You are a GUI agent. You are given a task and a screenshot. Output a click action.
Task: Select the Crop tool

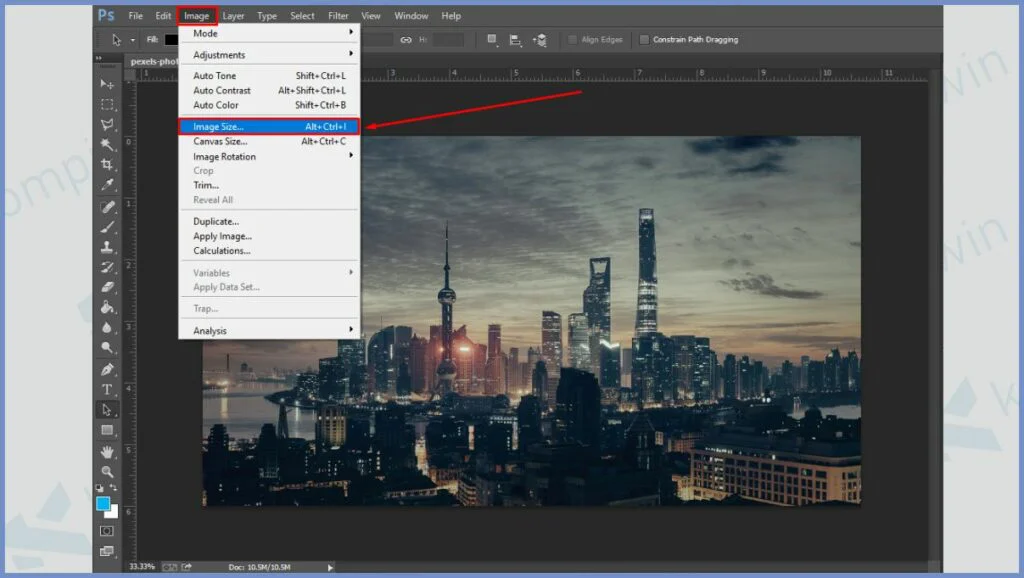click(x=107, y=165)
